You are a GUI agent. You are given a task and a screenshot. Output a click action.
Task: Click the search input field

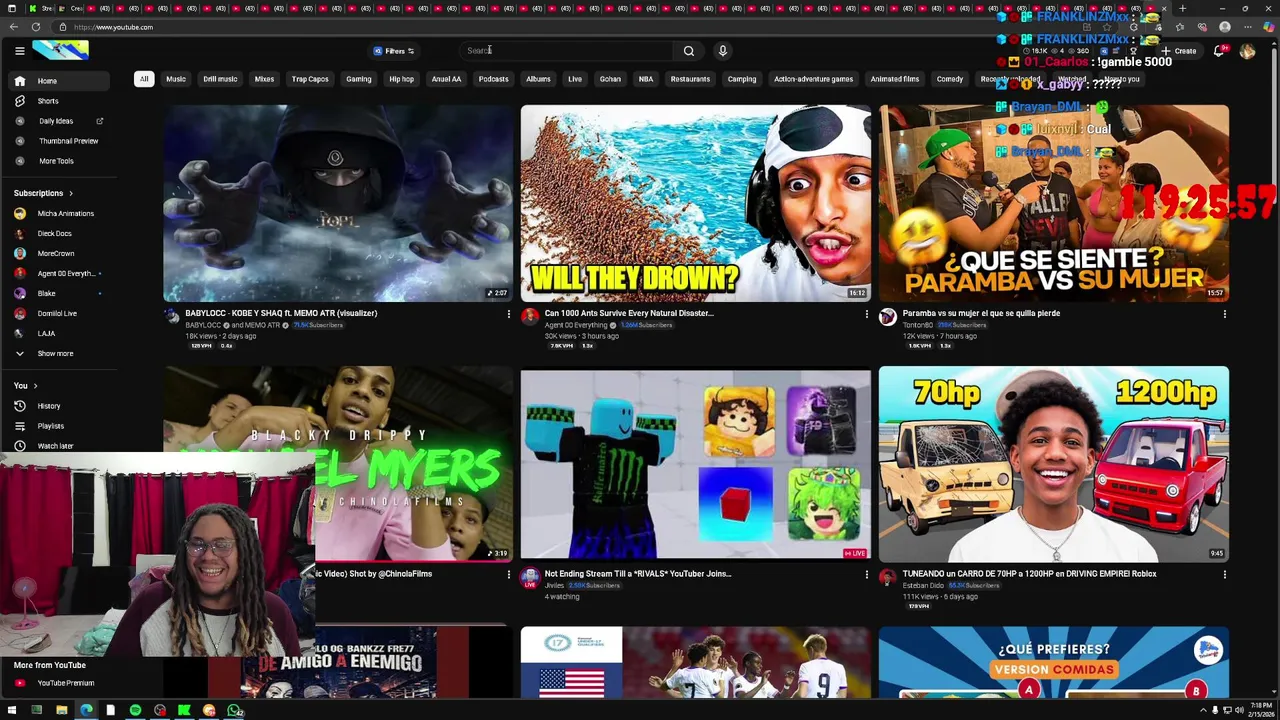pyautogui.click(x=568, y=51)
